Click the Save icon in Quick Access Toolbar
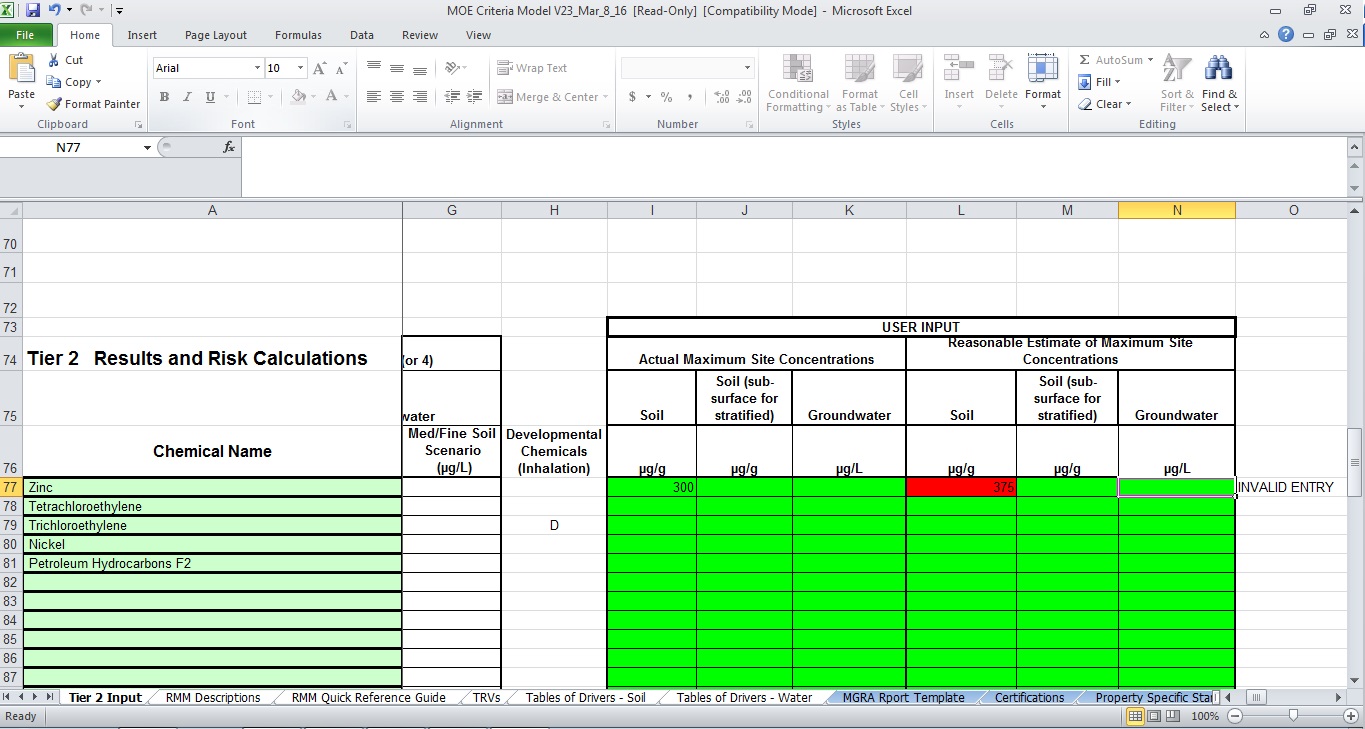Image resolution: width=1365 pixels, height=729 pixels. pyautogui.click(x=33, y=10)
